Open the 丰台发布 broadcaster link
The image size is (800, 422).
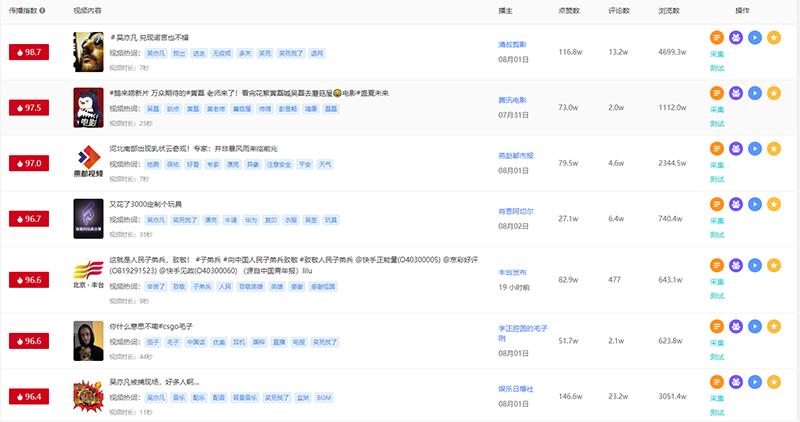pyautogui.click(x=512, y=272)
